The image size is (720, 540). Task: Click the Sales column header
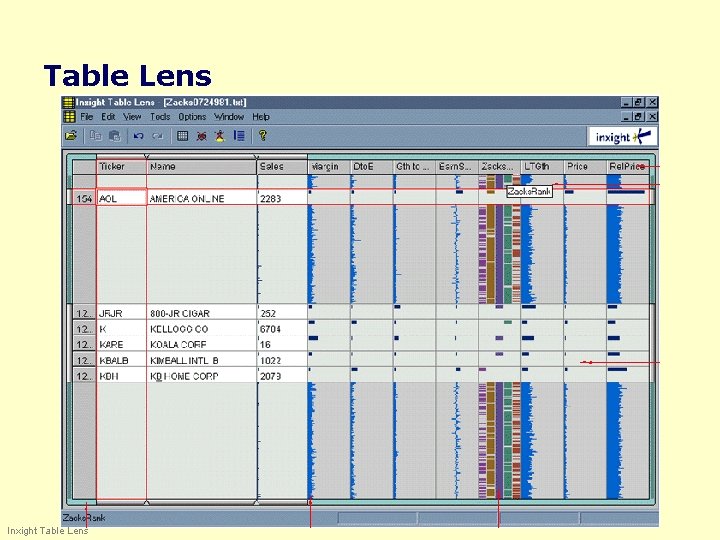point(282,167)
